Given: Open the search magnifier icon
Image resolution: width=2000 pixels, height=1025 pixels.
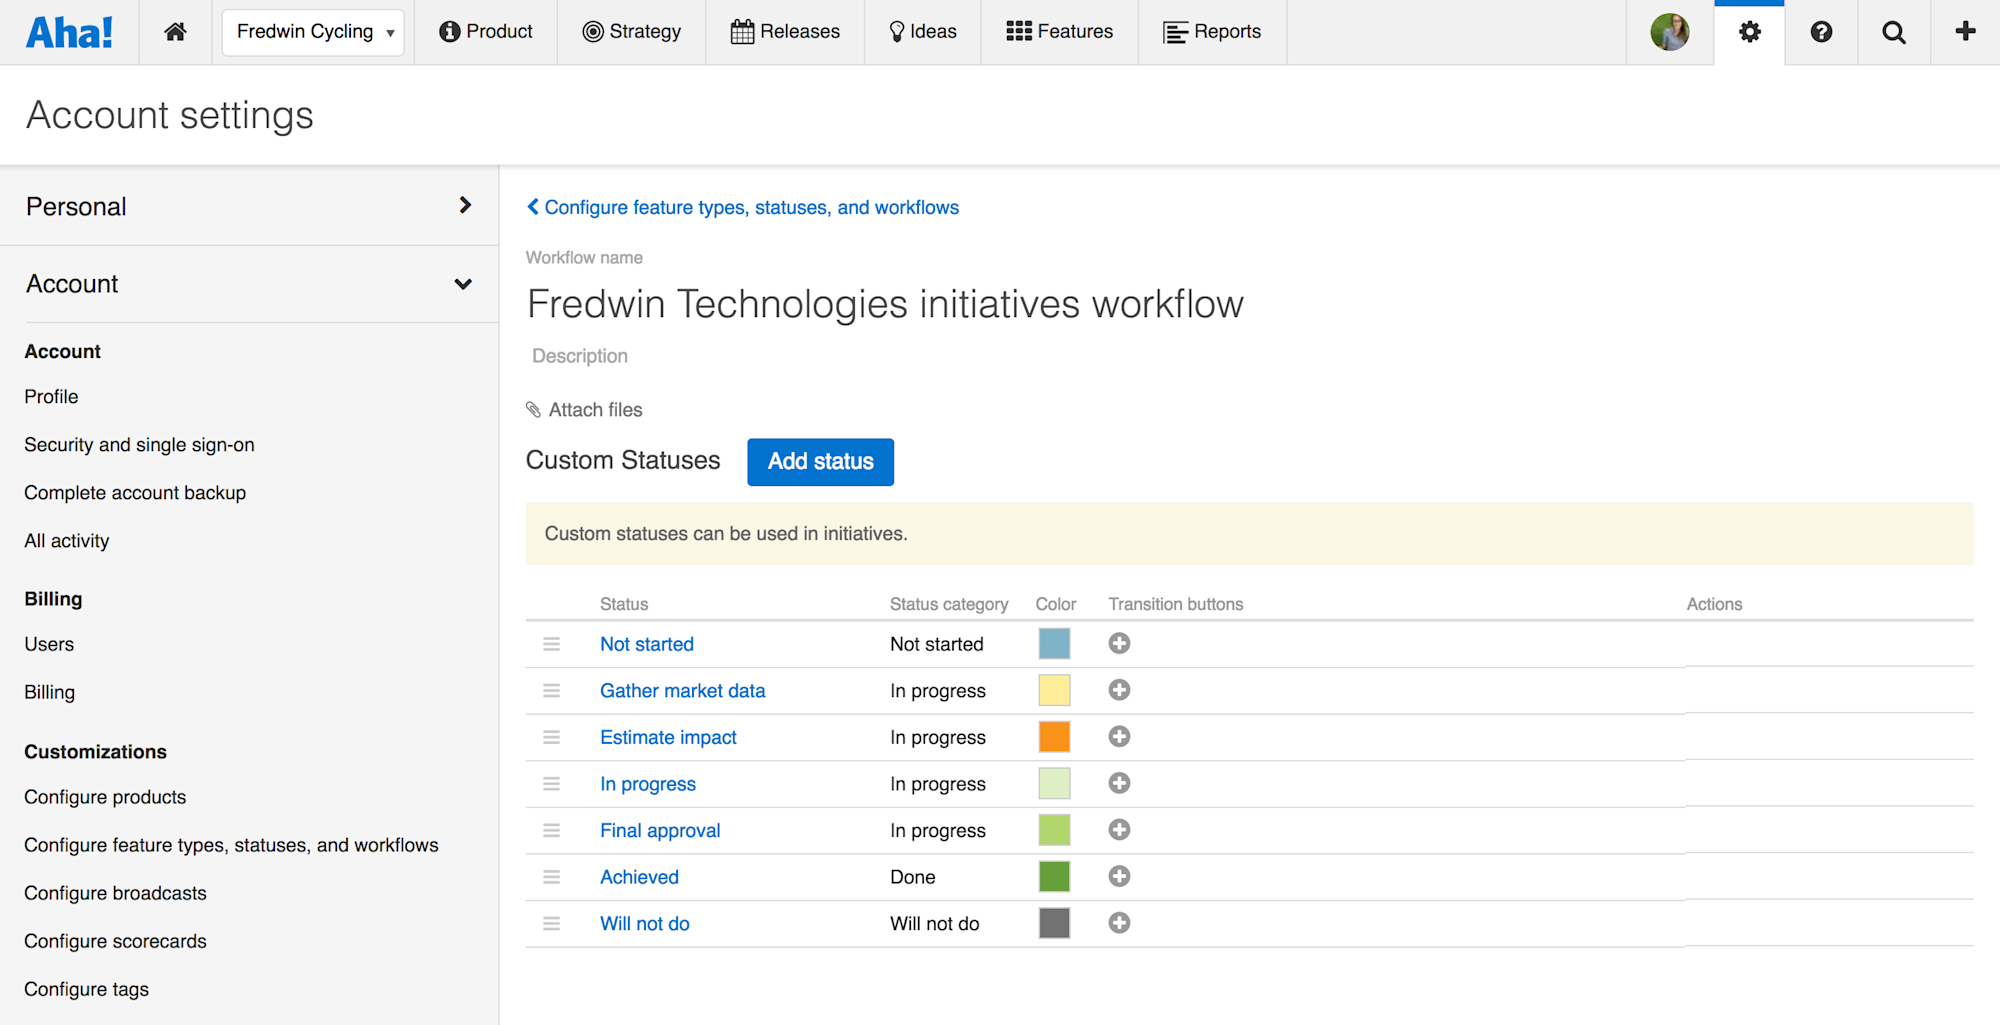Looking at the screenshot, I should point(1893,32).
